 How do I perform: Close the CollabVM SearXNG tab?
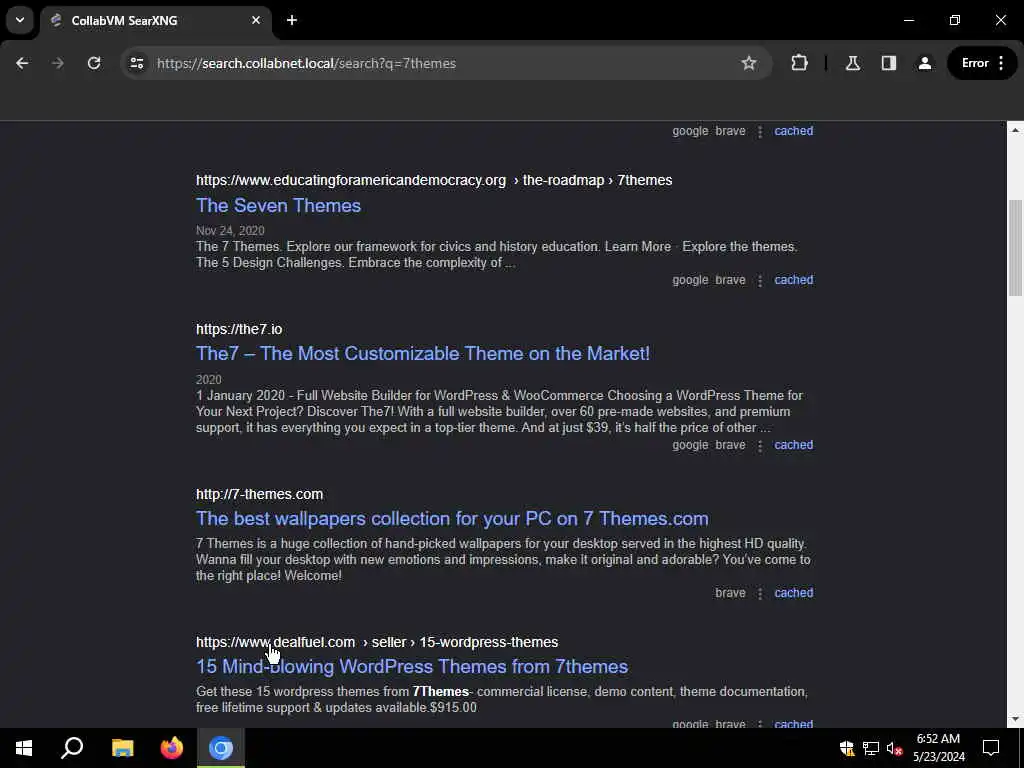(x=256, y=20)
